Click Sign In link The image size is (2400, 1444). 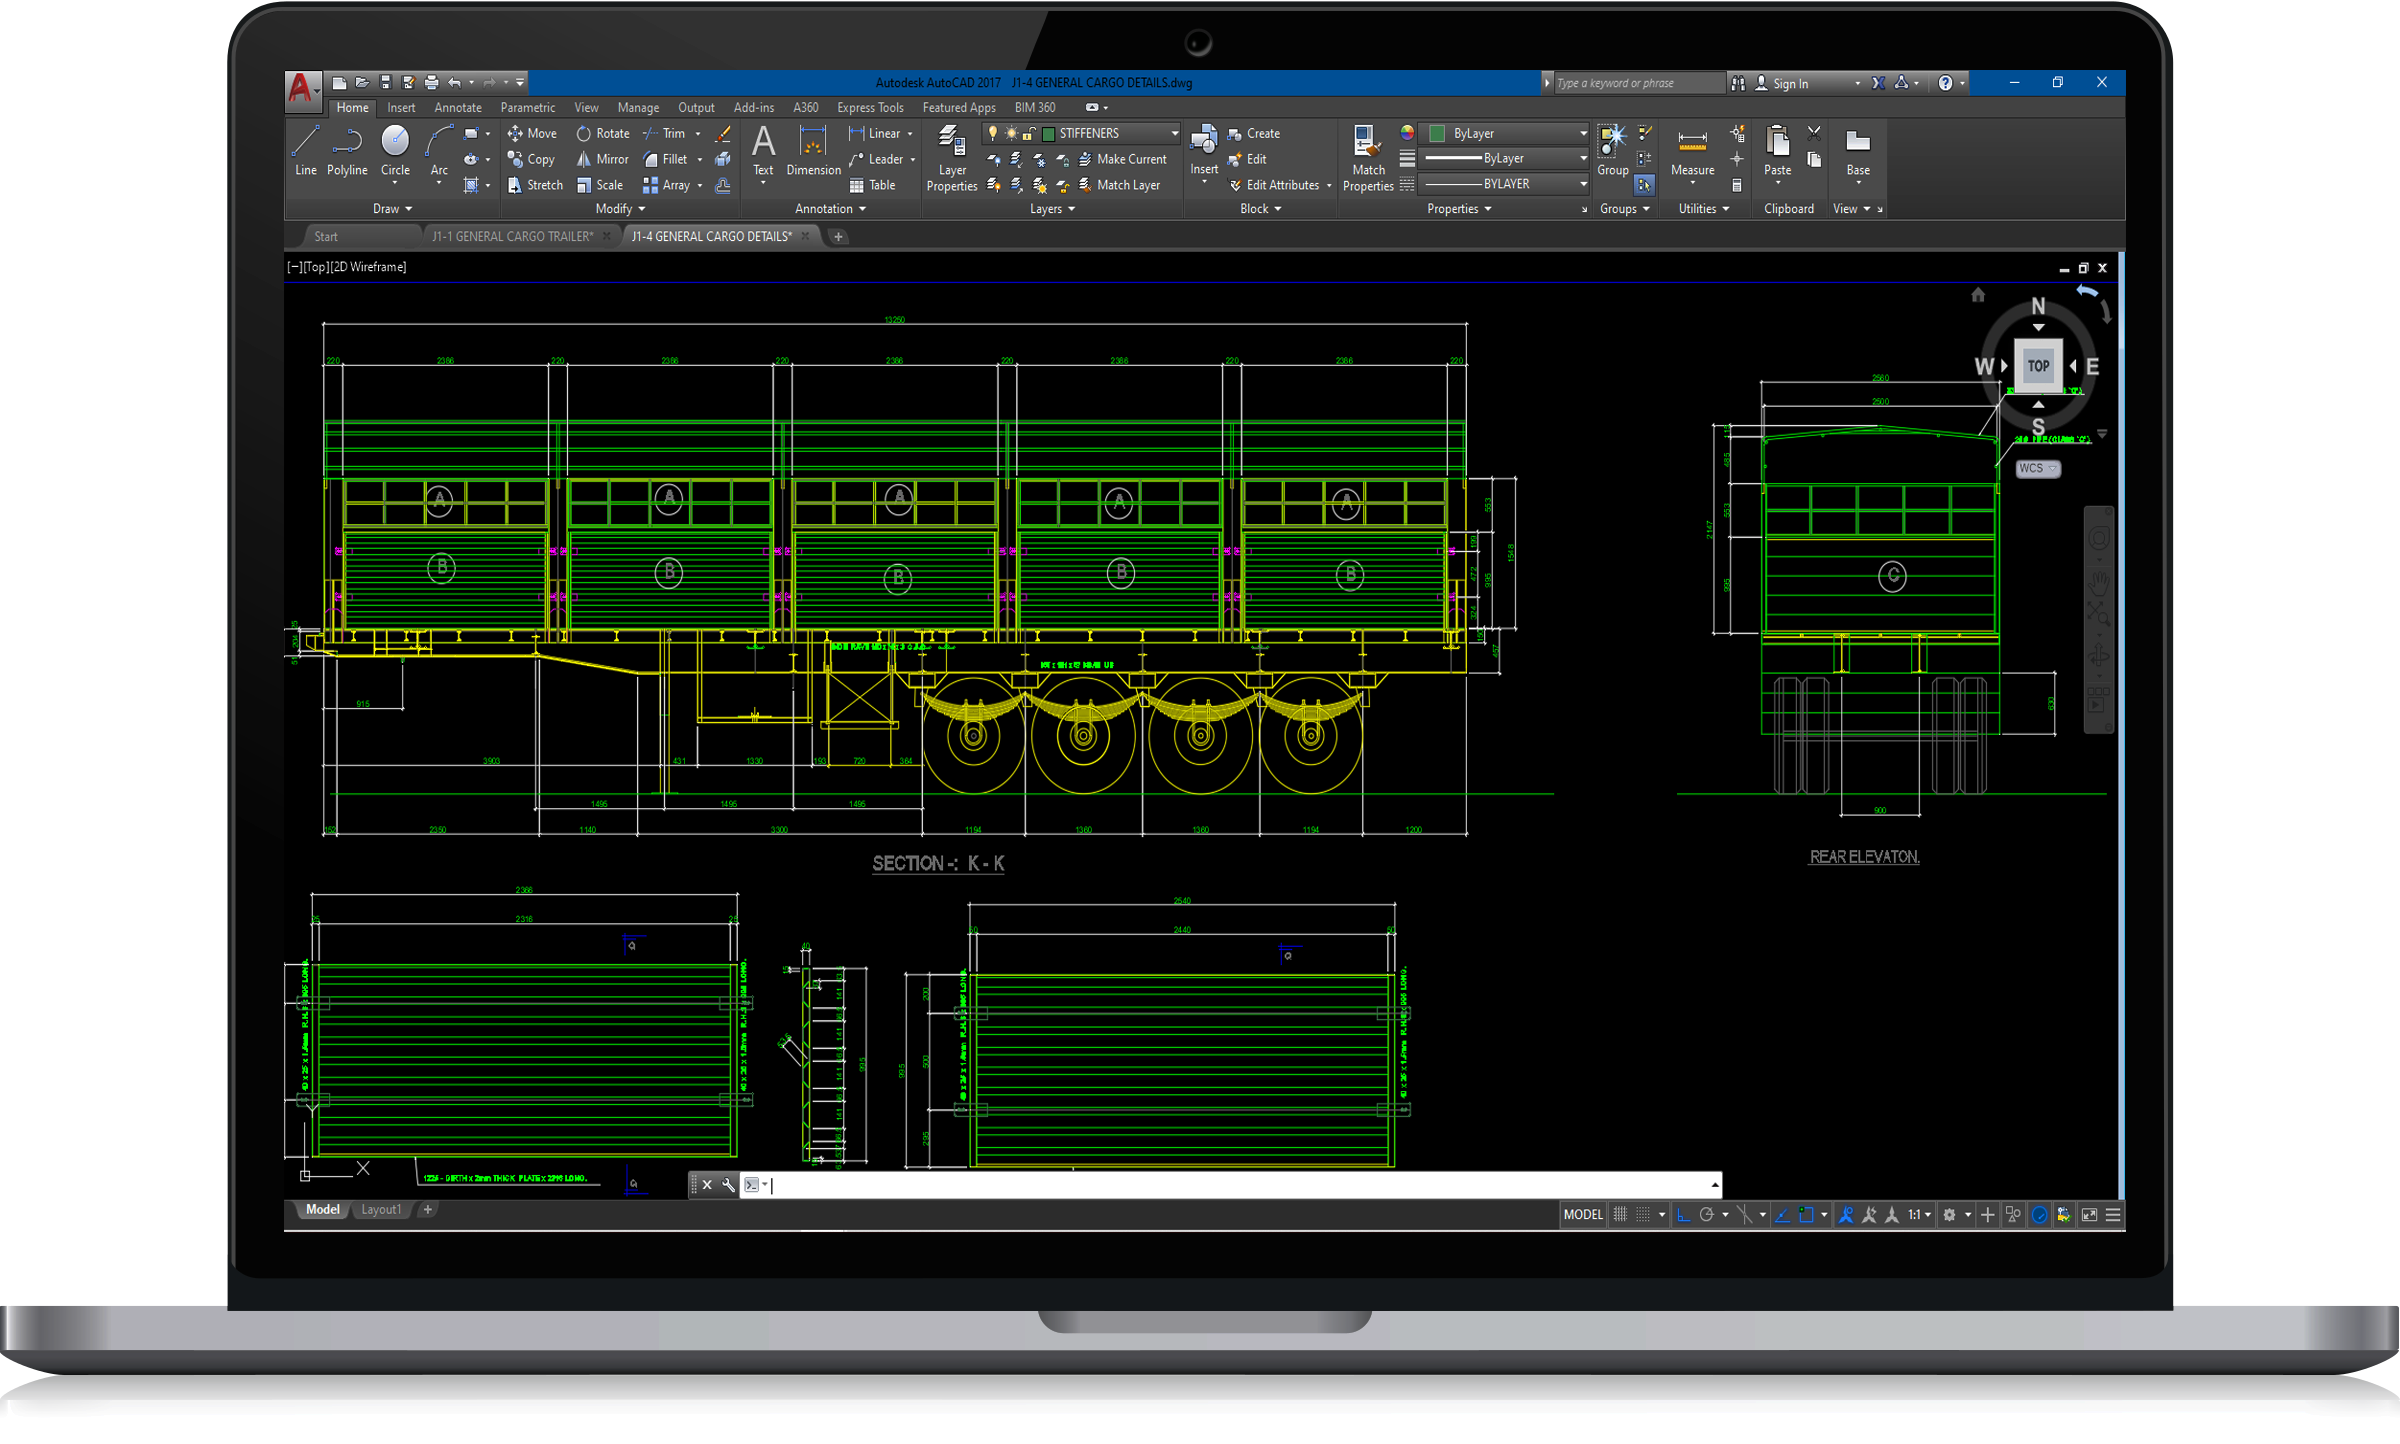coord(1789,84)
